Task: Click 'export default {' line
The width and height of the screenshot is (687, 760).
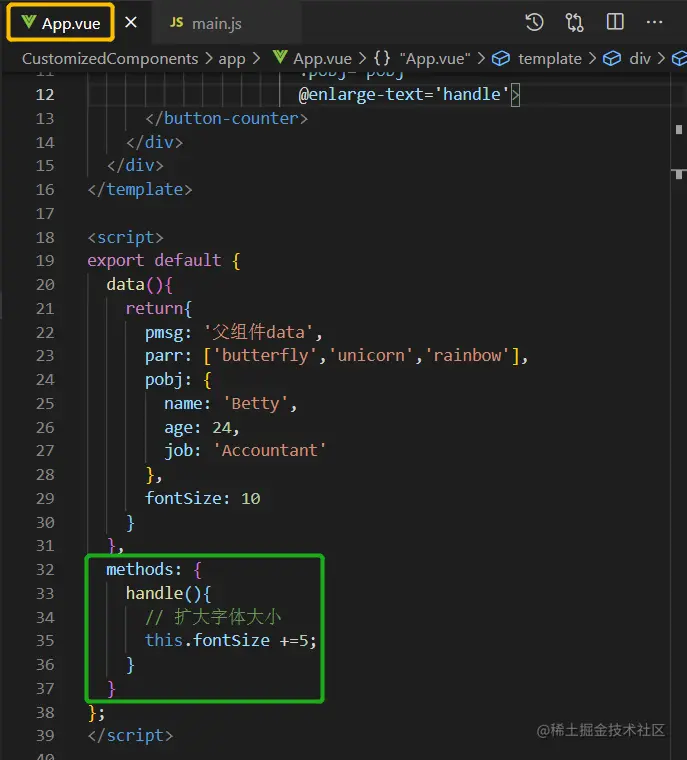Action: [163, 261]
